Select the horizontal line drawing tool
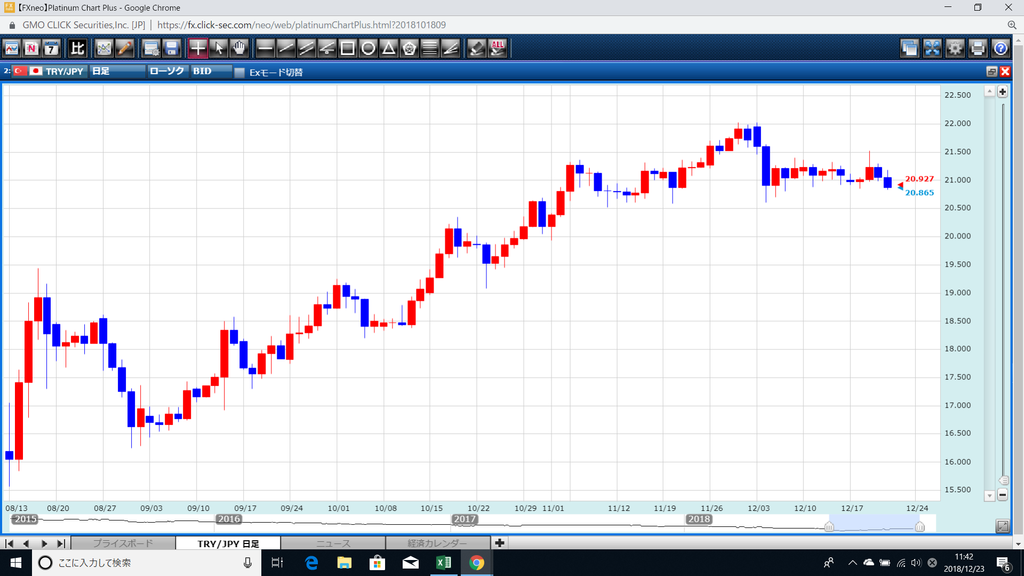Viewport: 1024px width, 576px height. [x=265, y=48]
